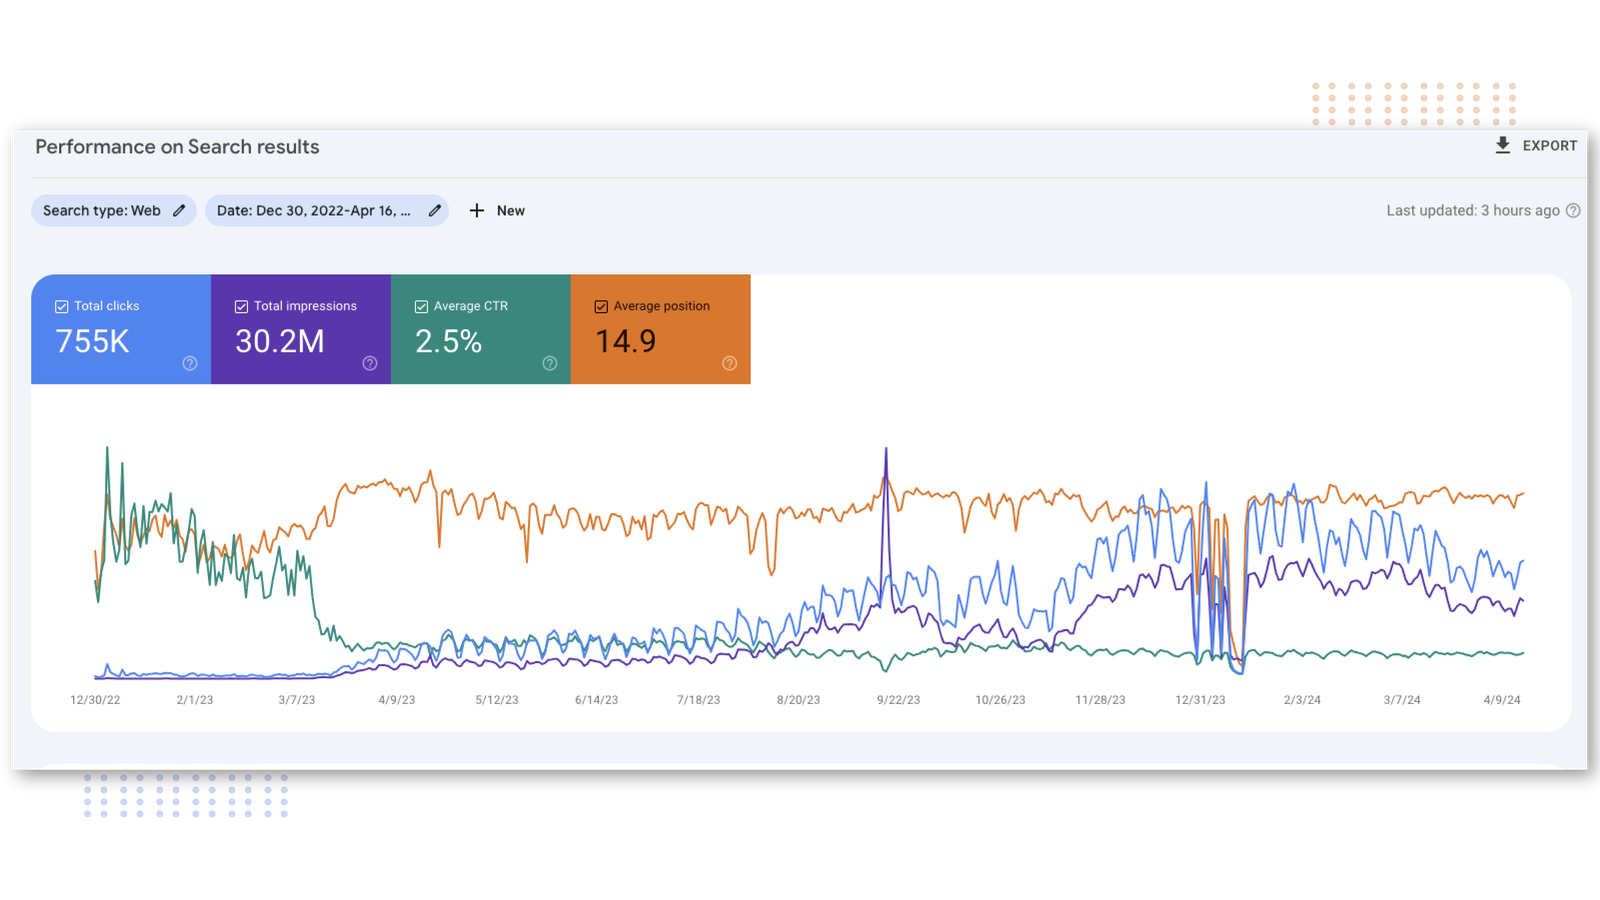The width and height of the screenshot is (1600, 900).
Task: Click the New filter button
Action: (x=510, y=211)
